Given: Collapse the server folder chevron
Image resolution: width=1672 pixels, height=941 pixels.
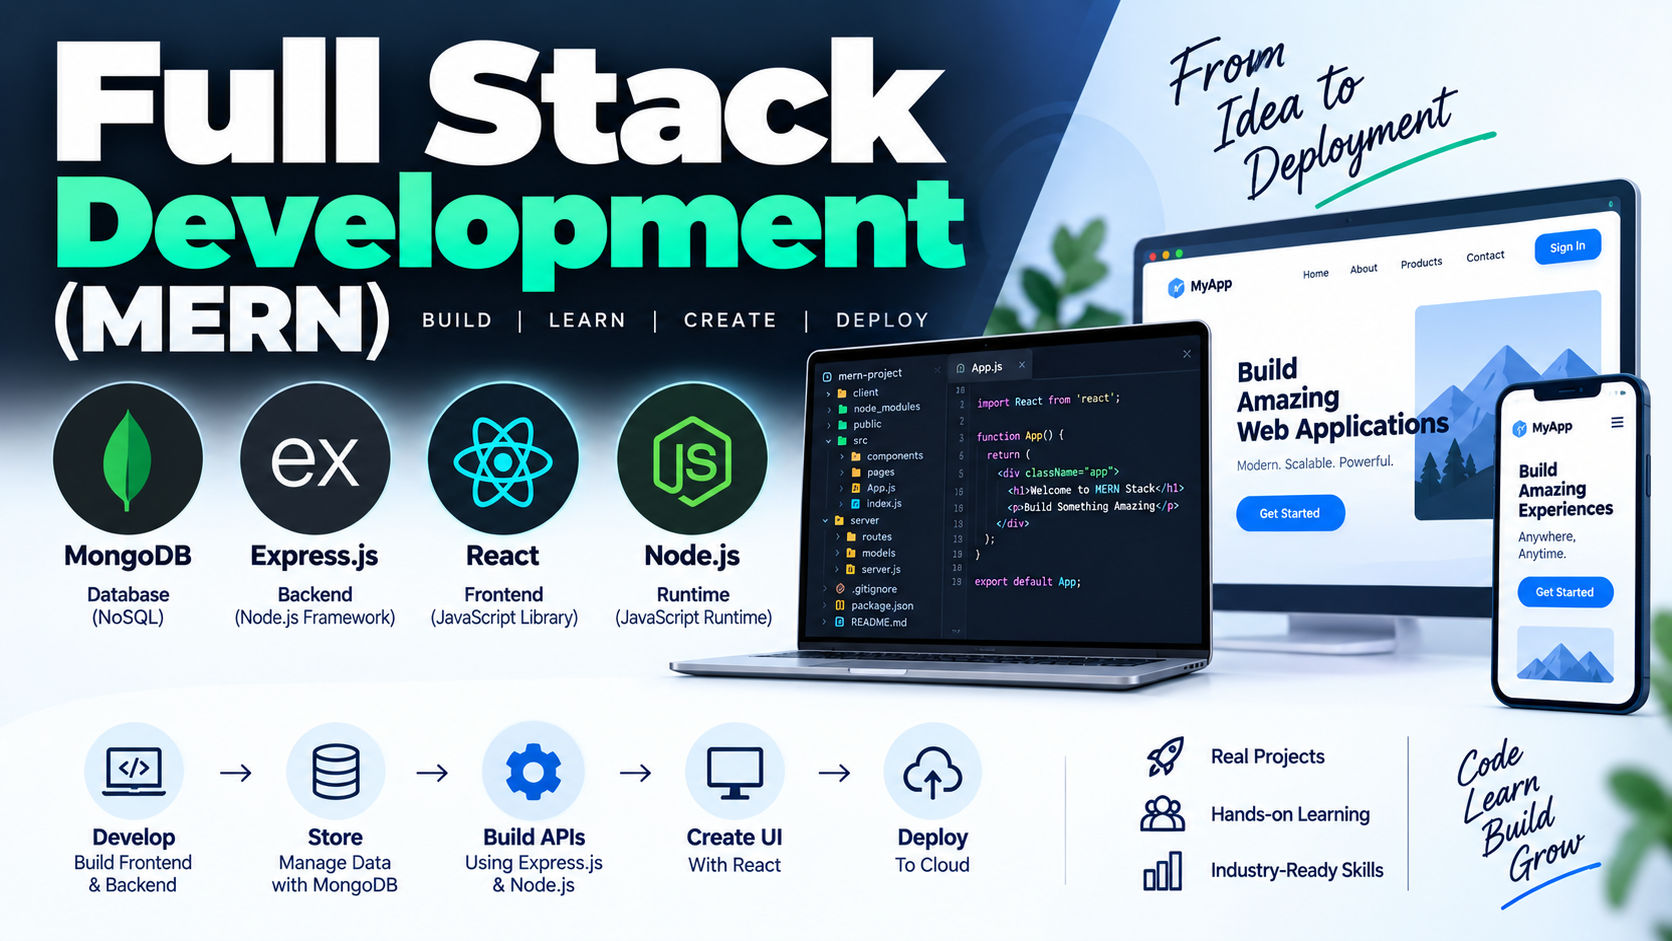Looking at the screenshot, I should (x=826, y=521).
